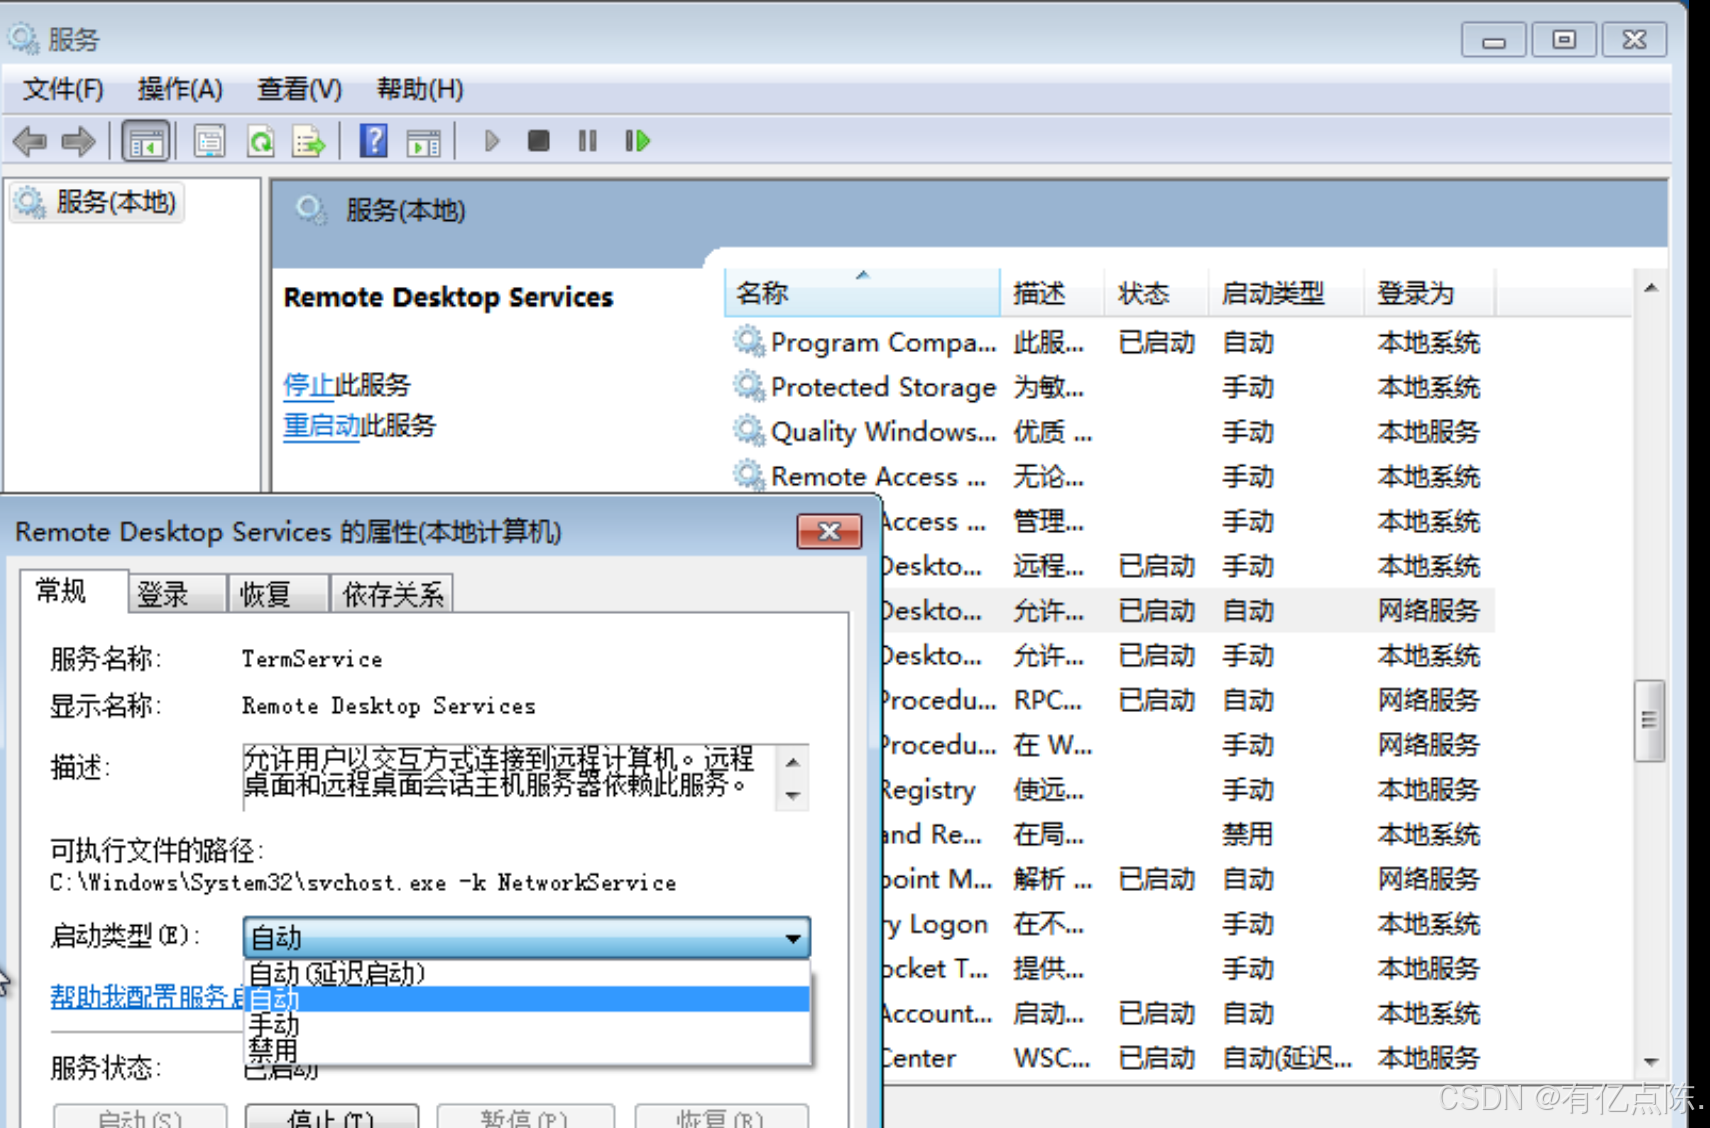Close the Remote Desktop Services properties dialog
The image size is (1710, 1128).
pos(829,531)
